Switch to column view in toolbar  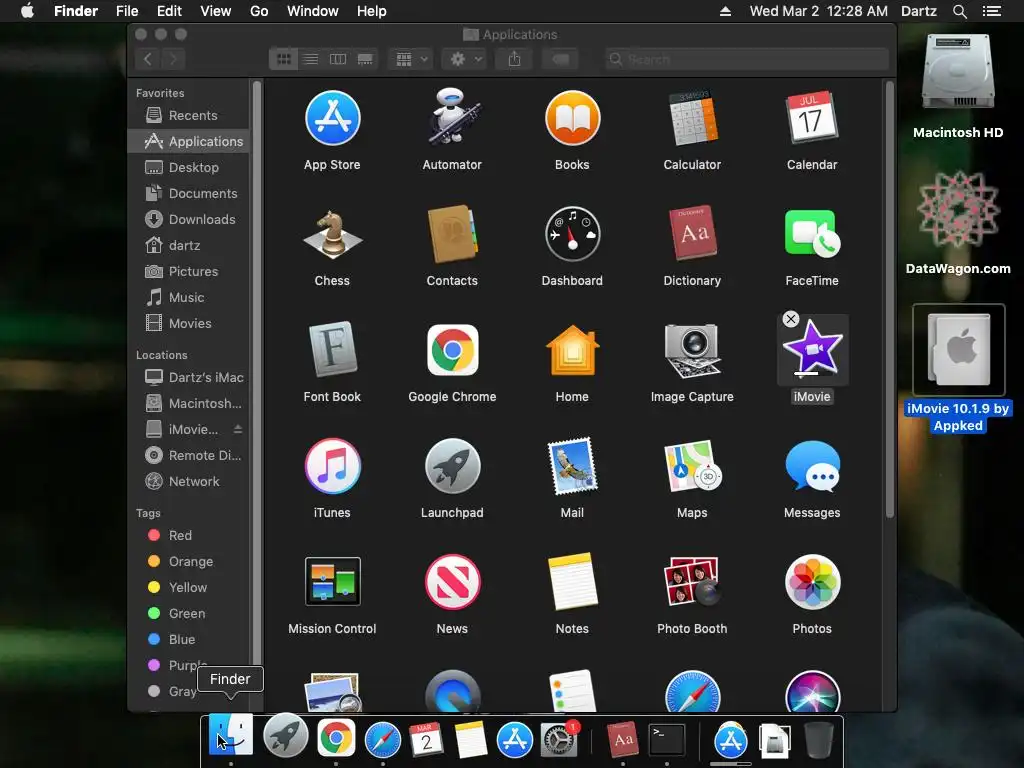coord(338,59)
